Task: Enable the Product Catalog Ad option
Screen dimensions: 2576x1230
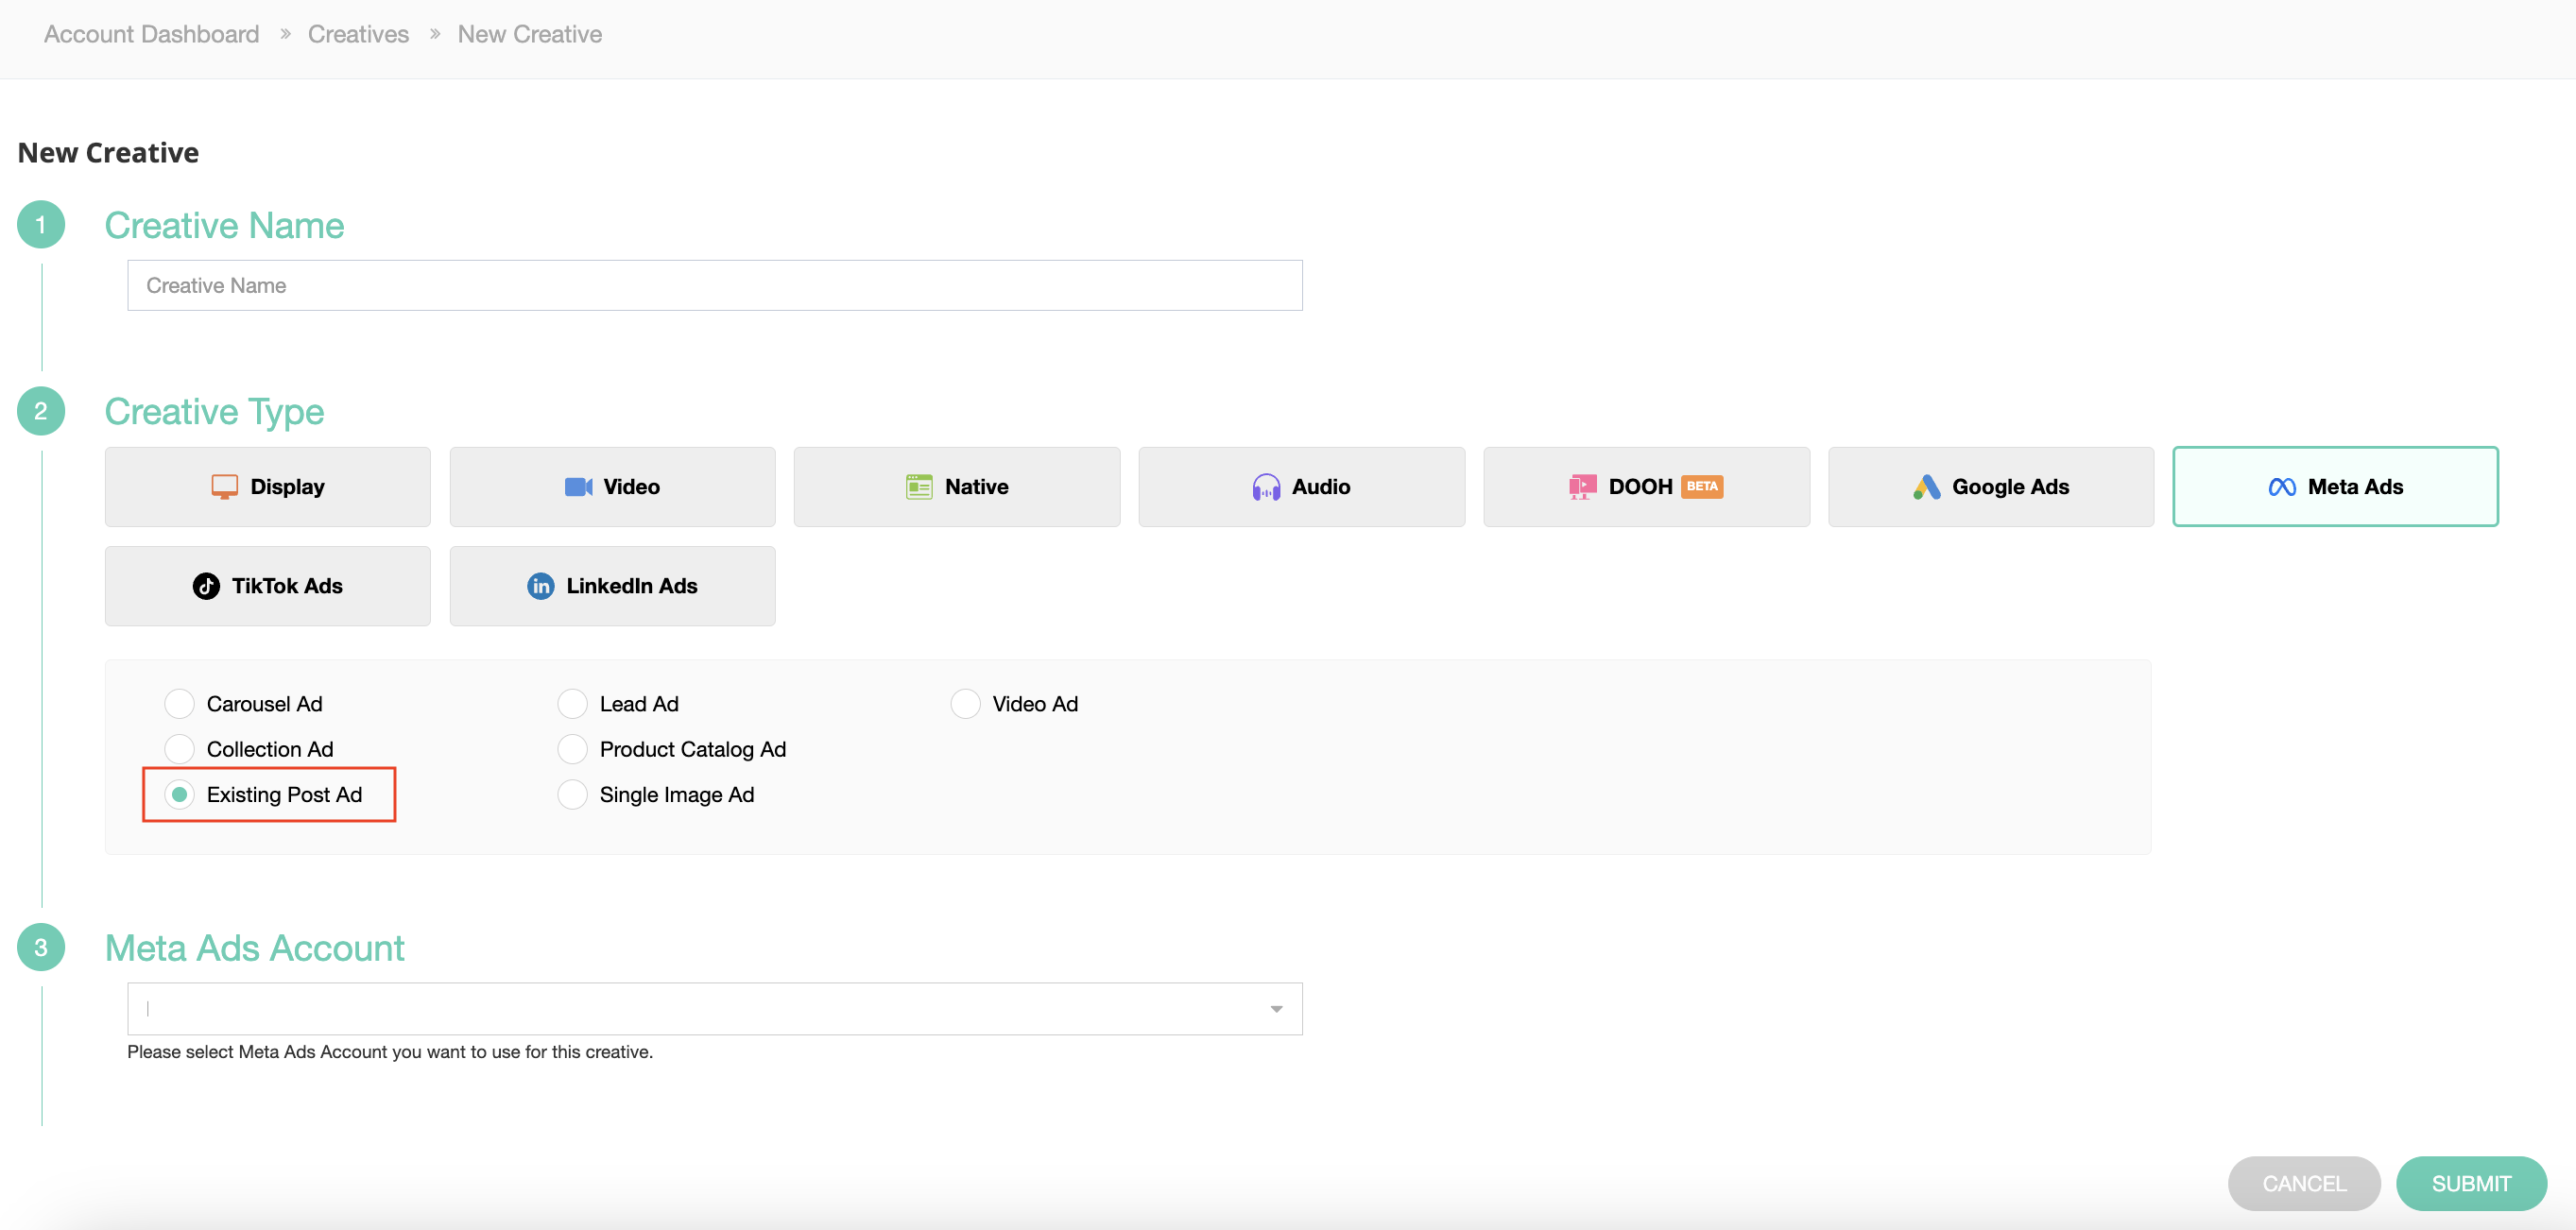Action: coord(572,749)
